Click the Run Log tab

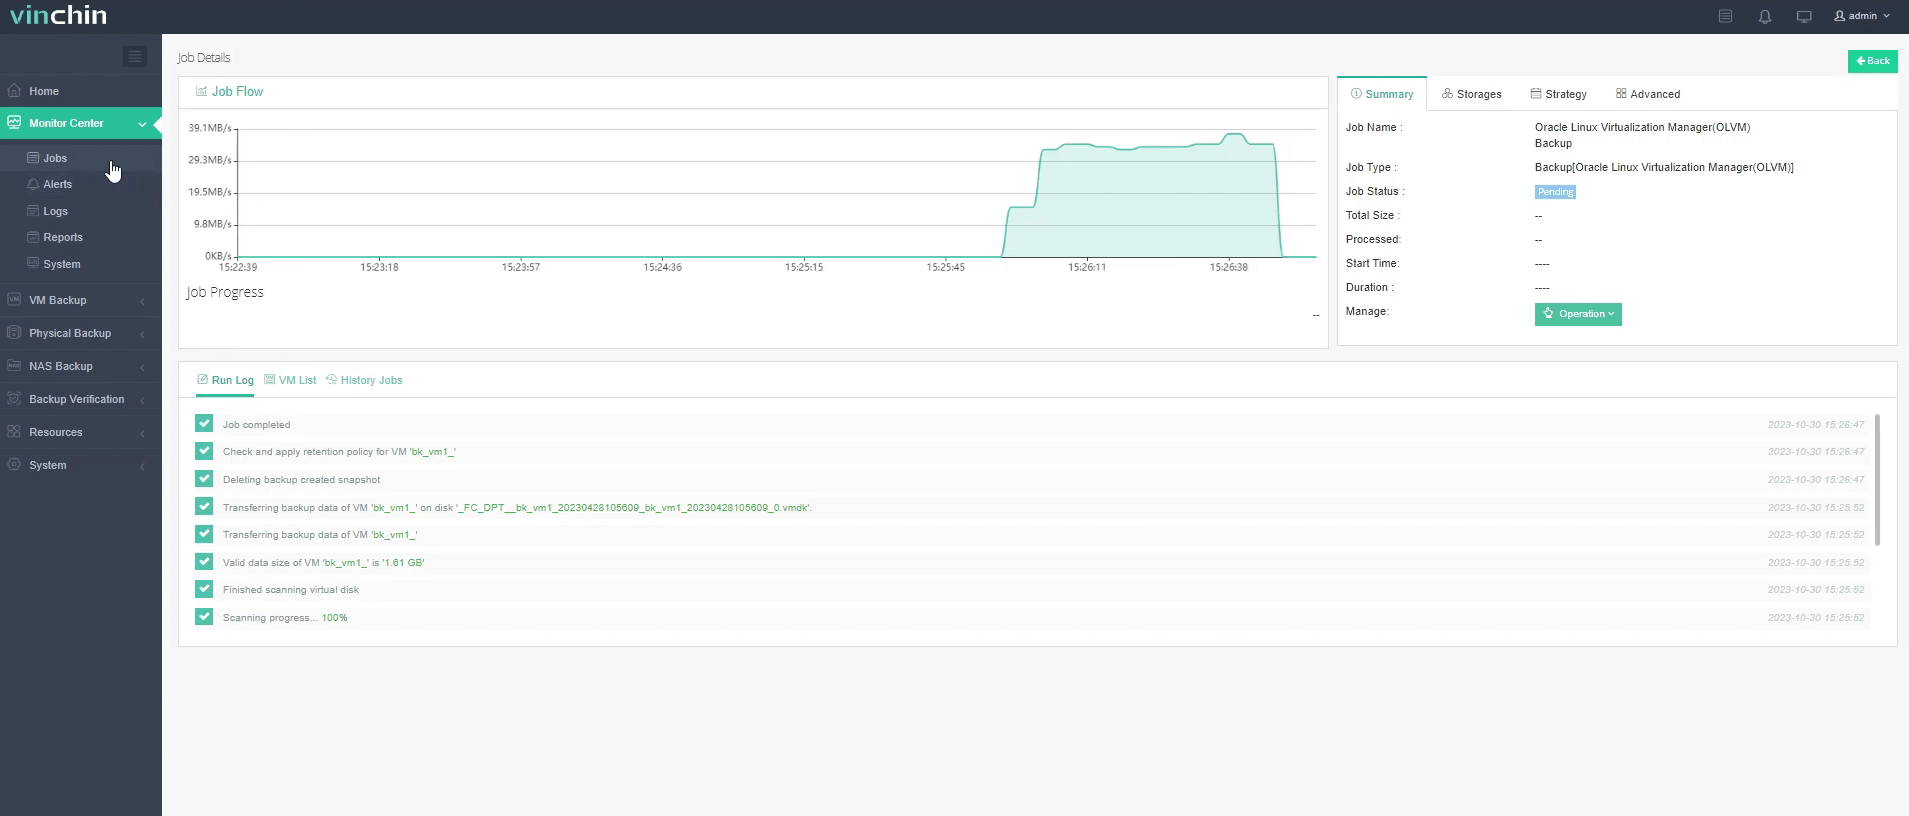225,380
